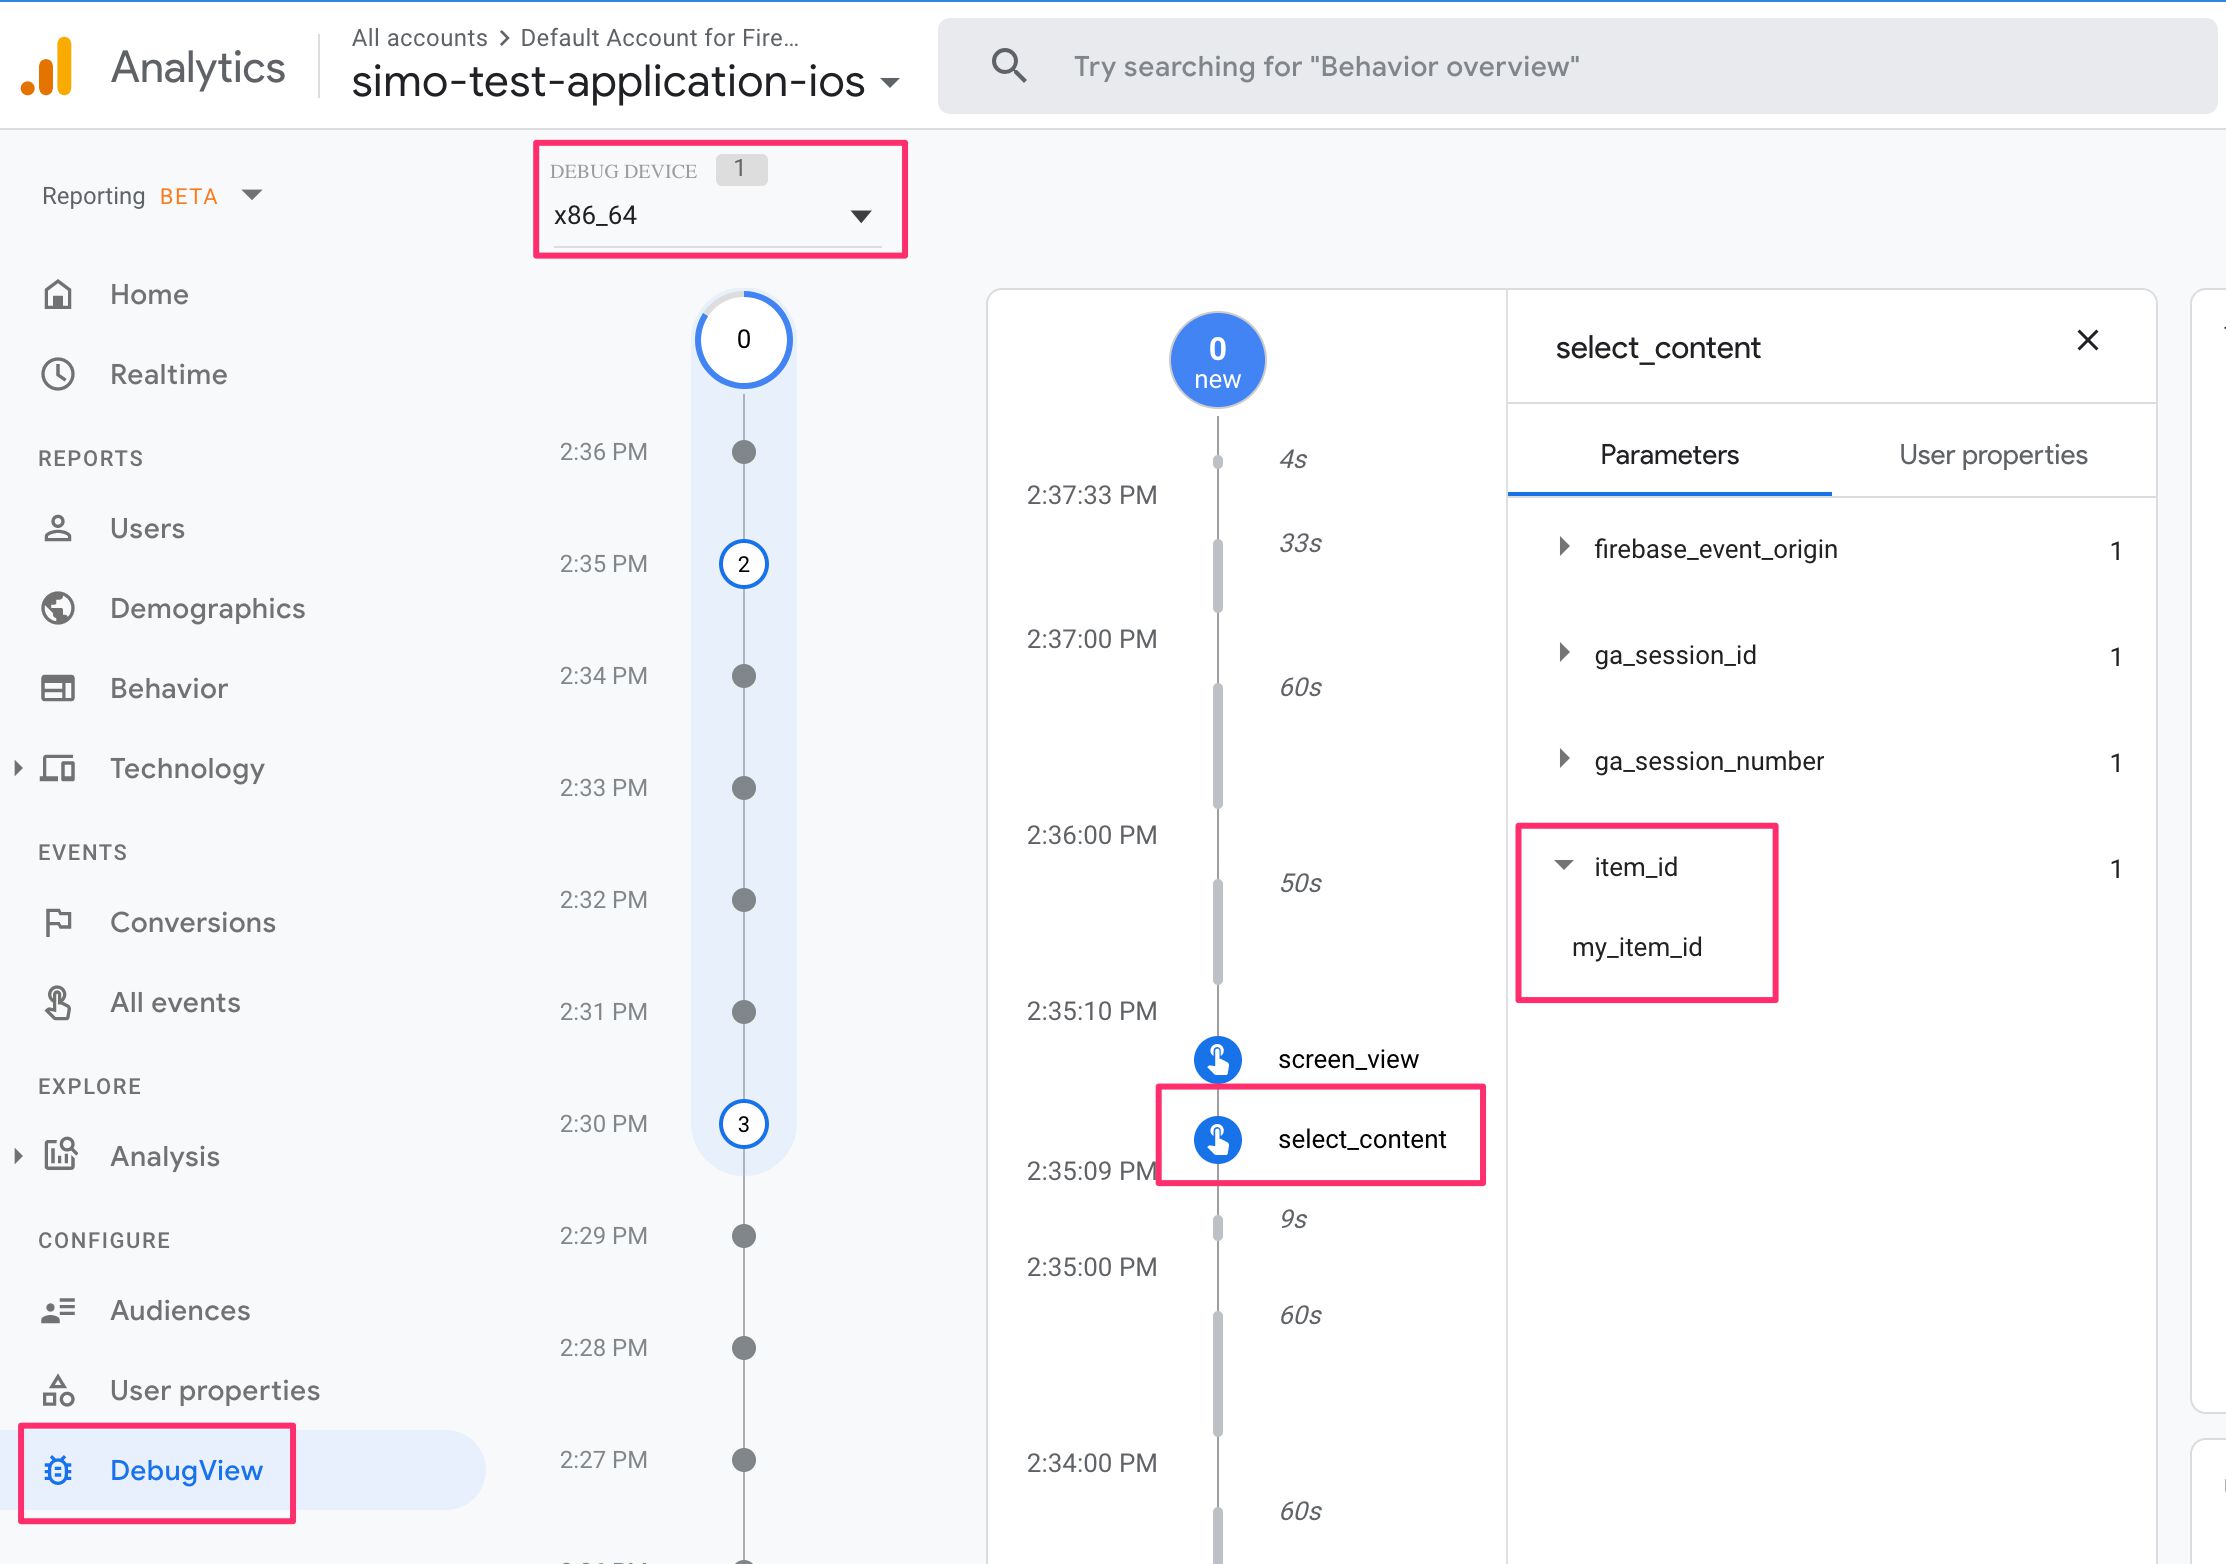Open Demographics report
The image size is (2226, 1564).
click(x=208, y=608)
